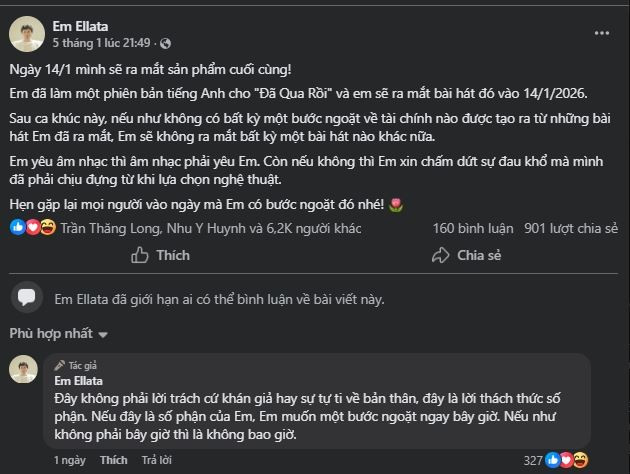
Task: Open the post options three-dot menu
Action: (x=602, y=33)
